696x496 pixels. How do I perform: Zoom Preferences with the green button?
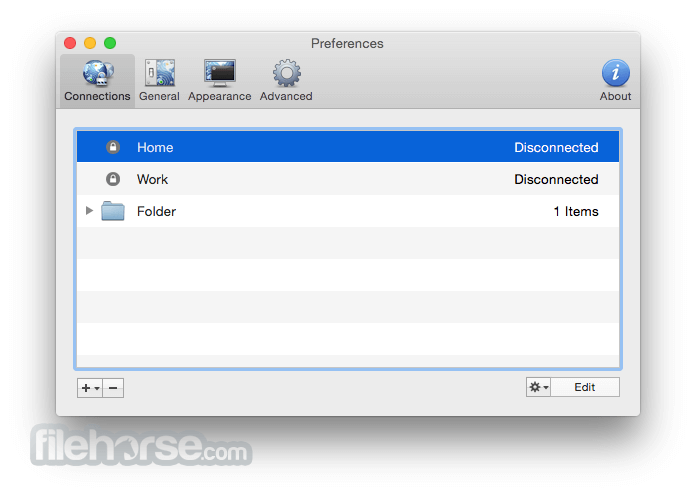click(x=110, y=43)
